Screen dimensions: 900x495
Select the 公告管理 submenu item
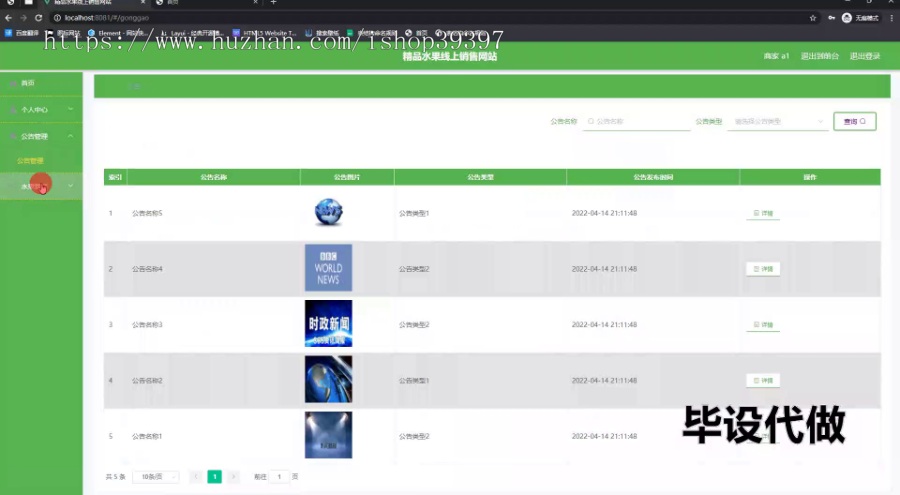pos(30,161)
